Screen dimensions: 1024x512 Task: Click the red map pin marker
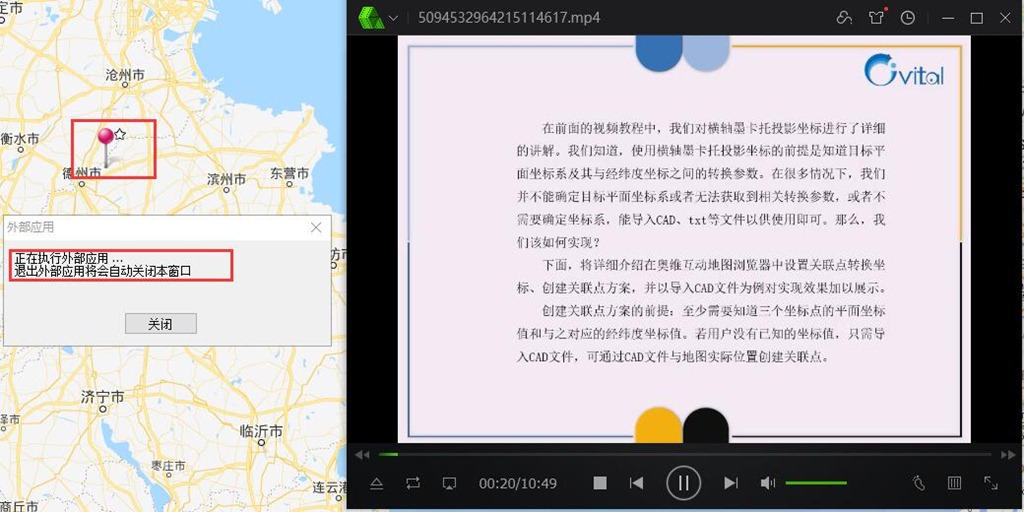point(105,138)
